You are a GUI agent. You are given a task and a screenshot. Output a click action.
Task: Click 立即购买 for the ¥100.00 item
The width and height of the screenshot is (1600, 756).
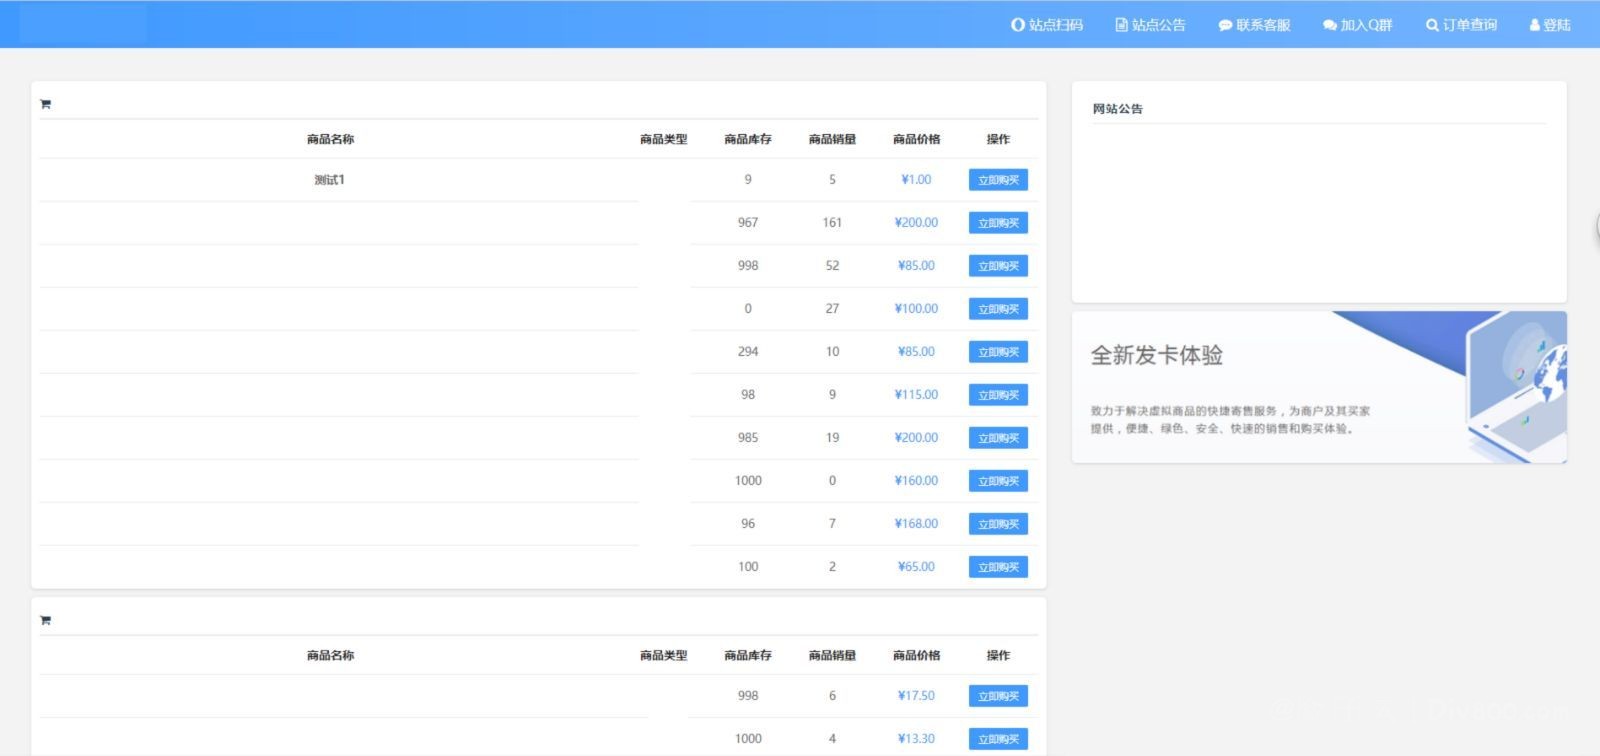coord(998,309)
